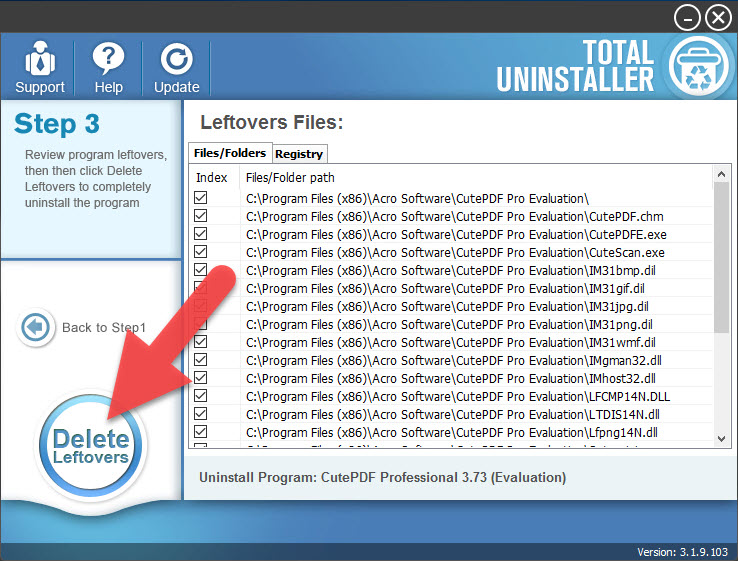Click the leftovers list scrollbar thumb
738x561 pixels.
pyautogui.click(x=721, y=257)
